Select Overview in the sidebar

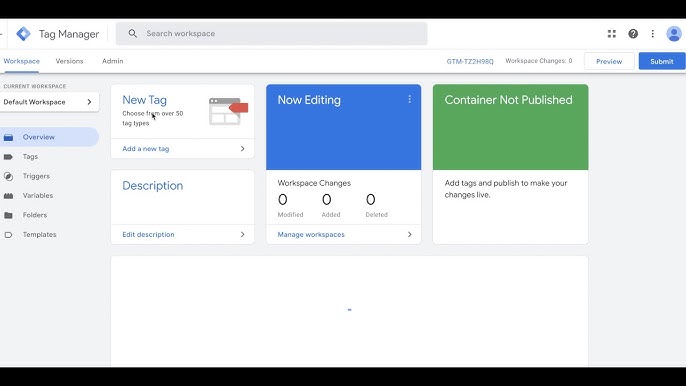[x=49, y=137]
